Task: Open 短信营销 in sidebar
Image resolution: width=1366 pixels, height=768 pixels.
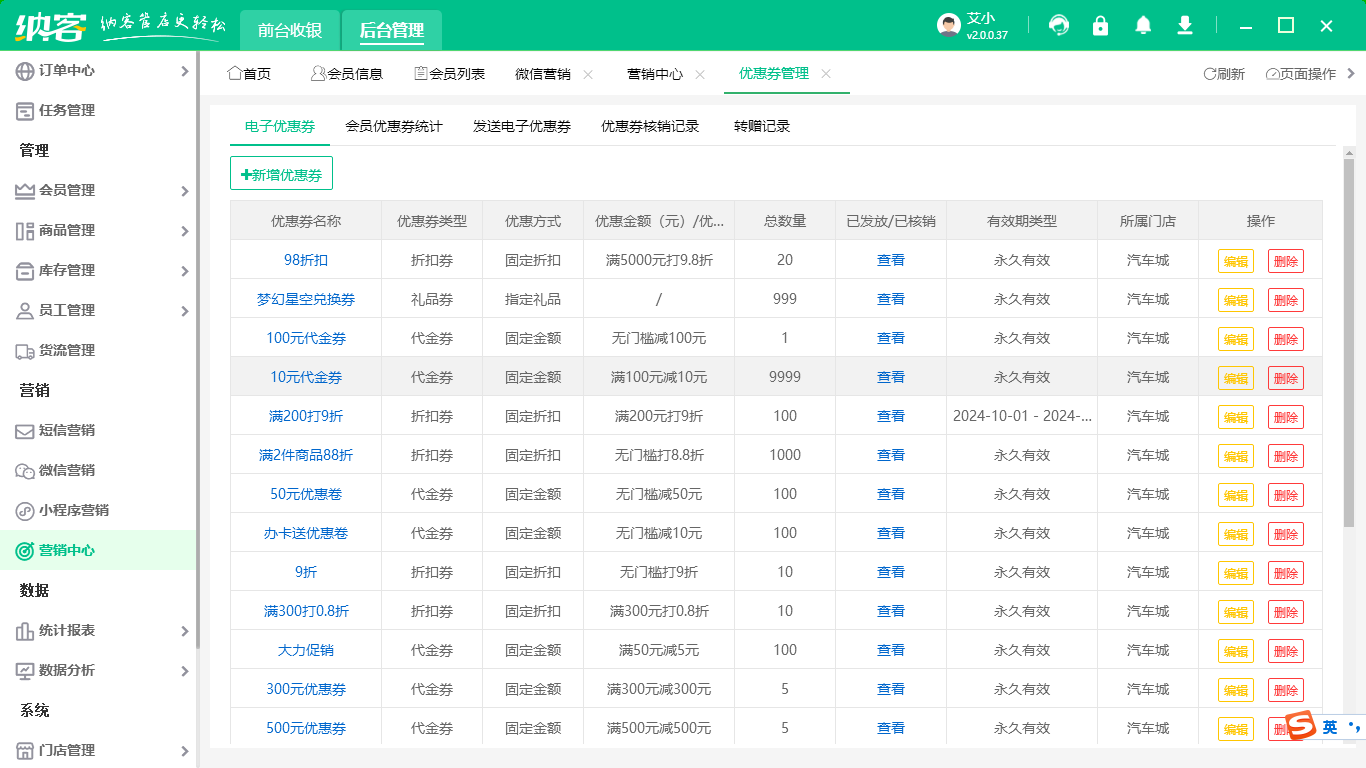Action: coord(66,430)
